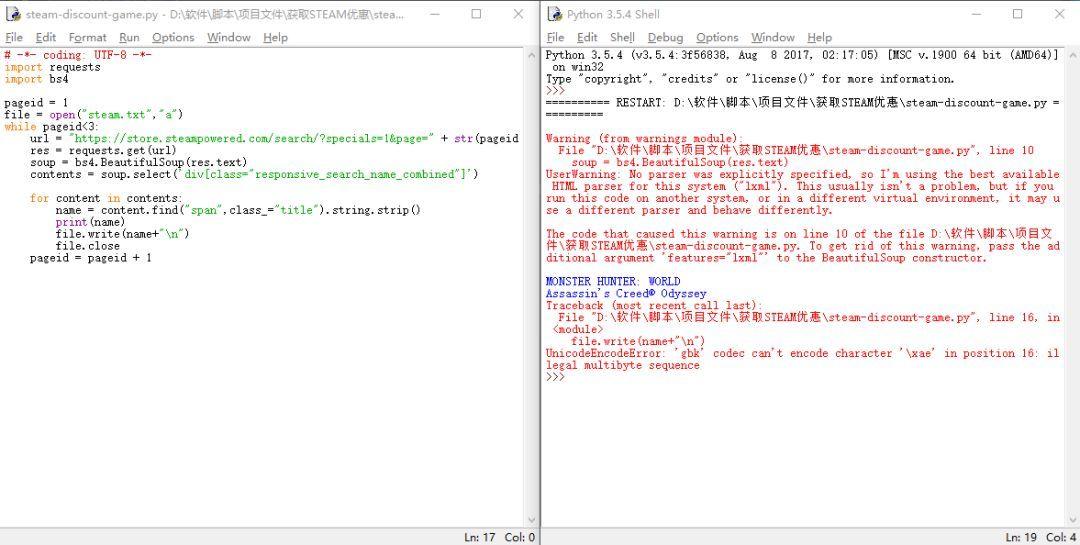Open File menu in Python Shell window

tap(555, 37)
